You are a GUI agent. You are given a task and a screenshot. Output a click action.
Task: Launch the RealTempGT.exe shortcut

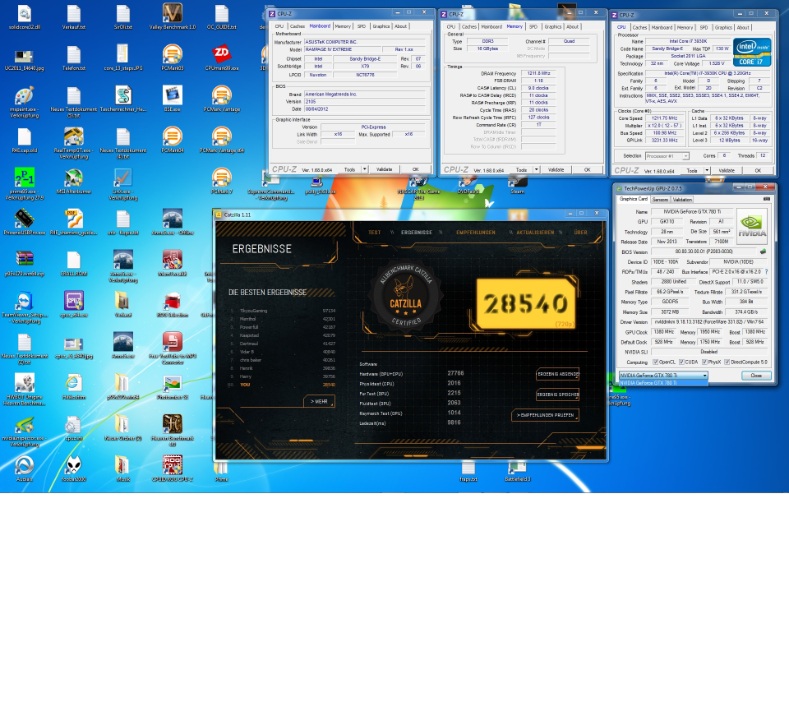point(73,142)
